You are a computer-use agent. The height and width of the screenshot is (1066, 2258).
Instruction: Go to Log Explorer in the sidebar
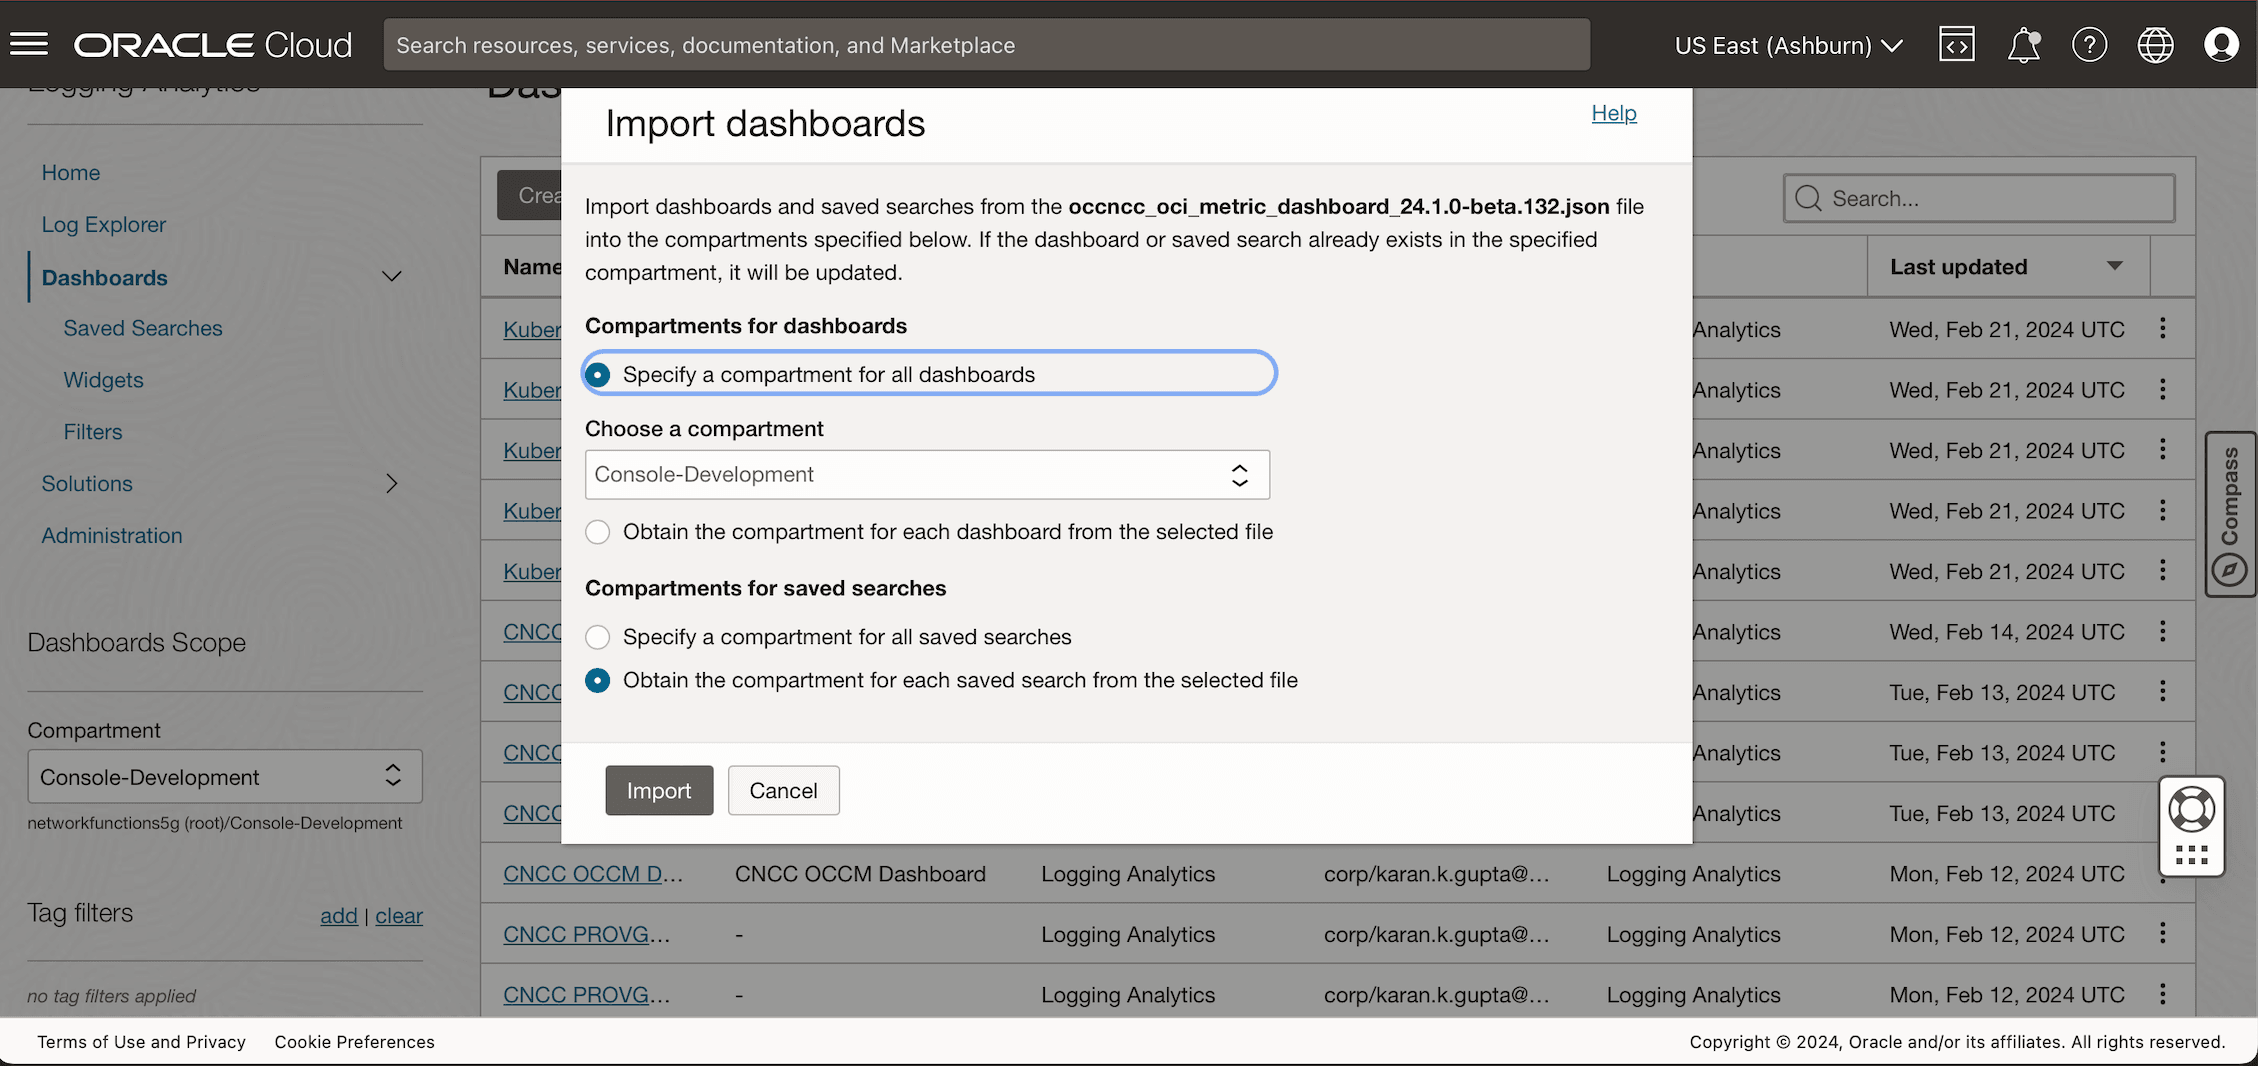(x=104, y=224)
